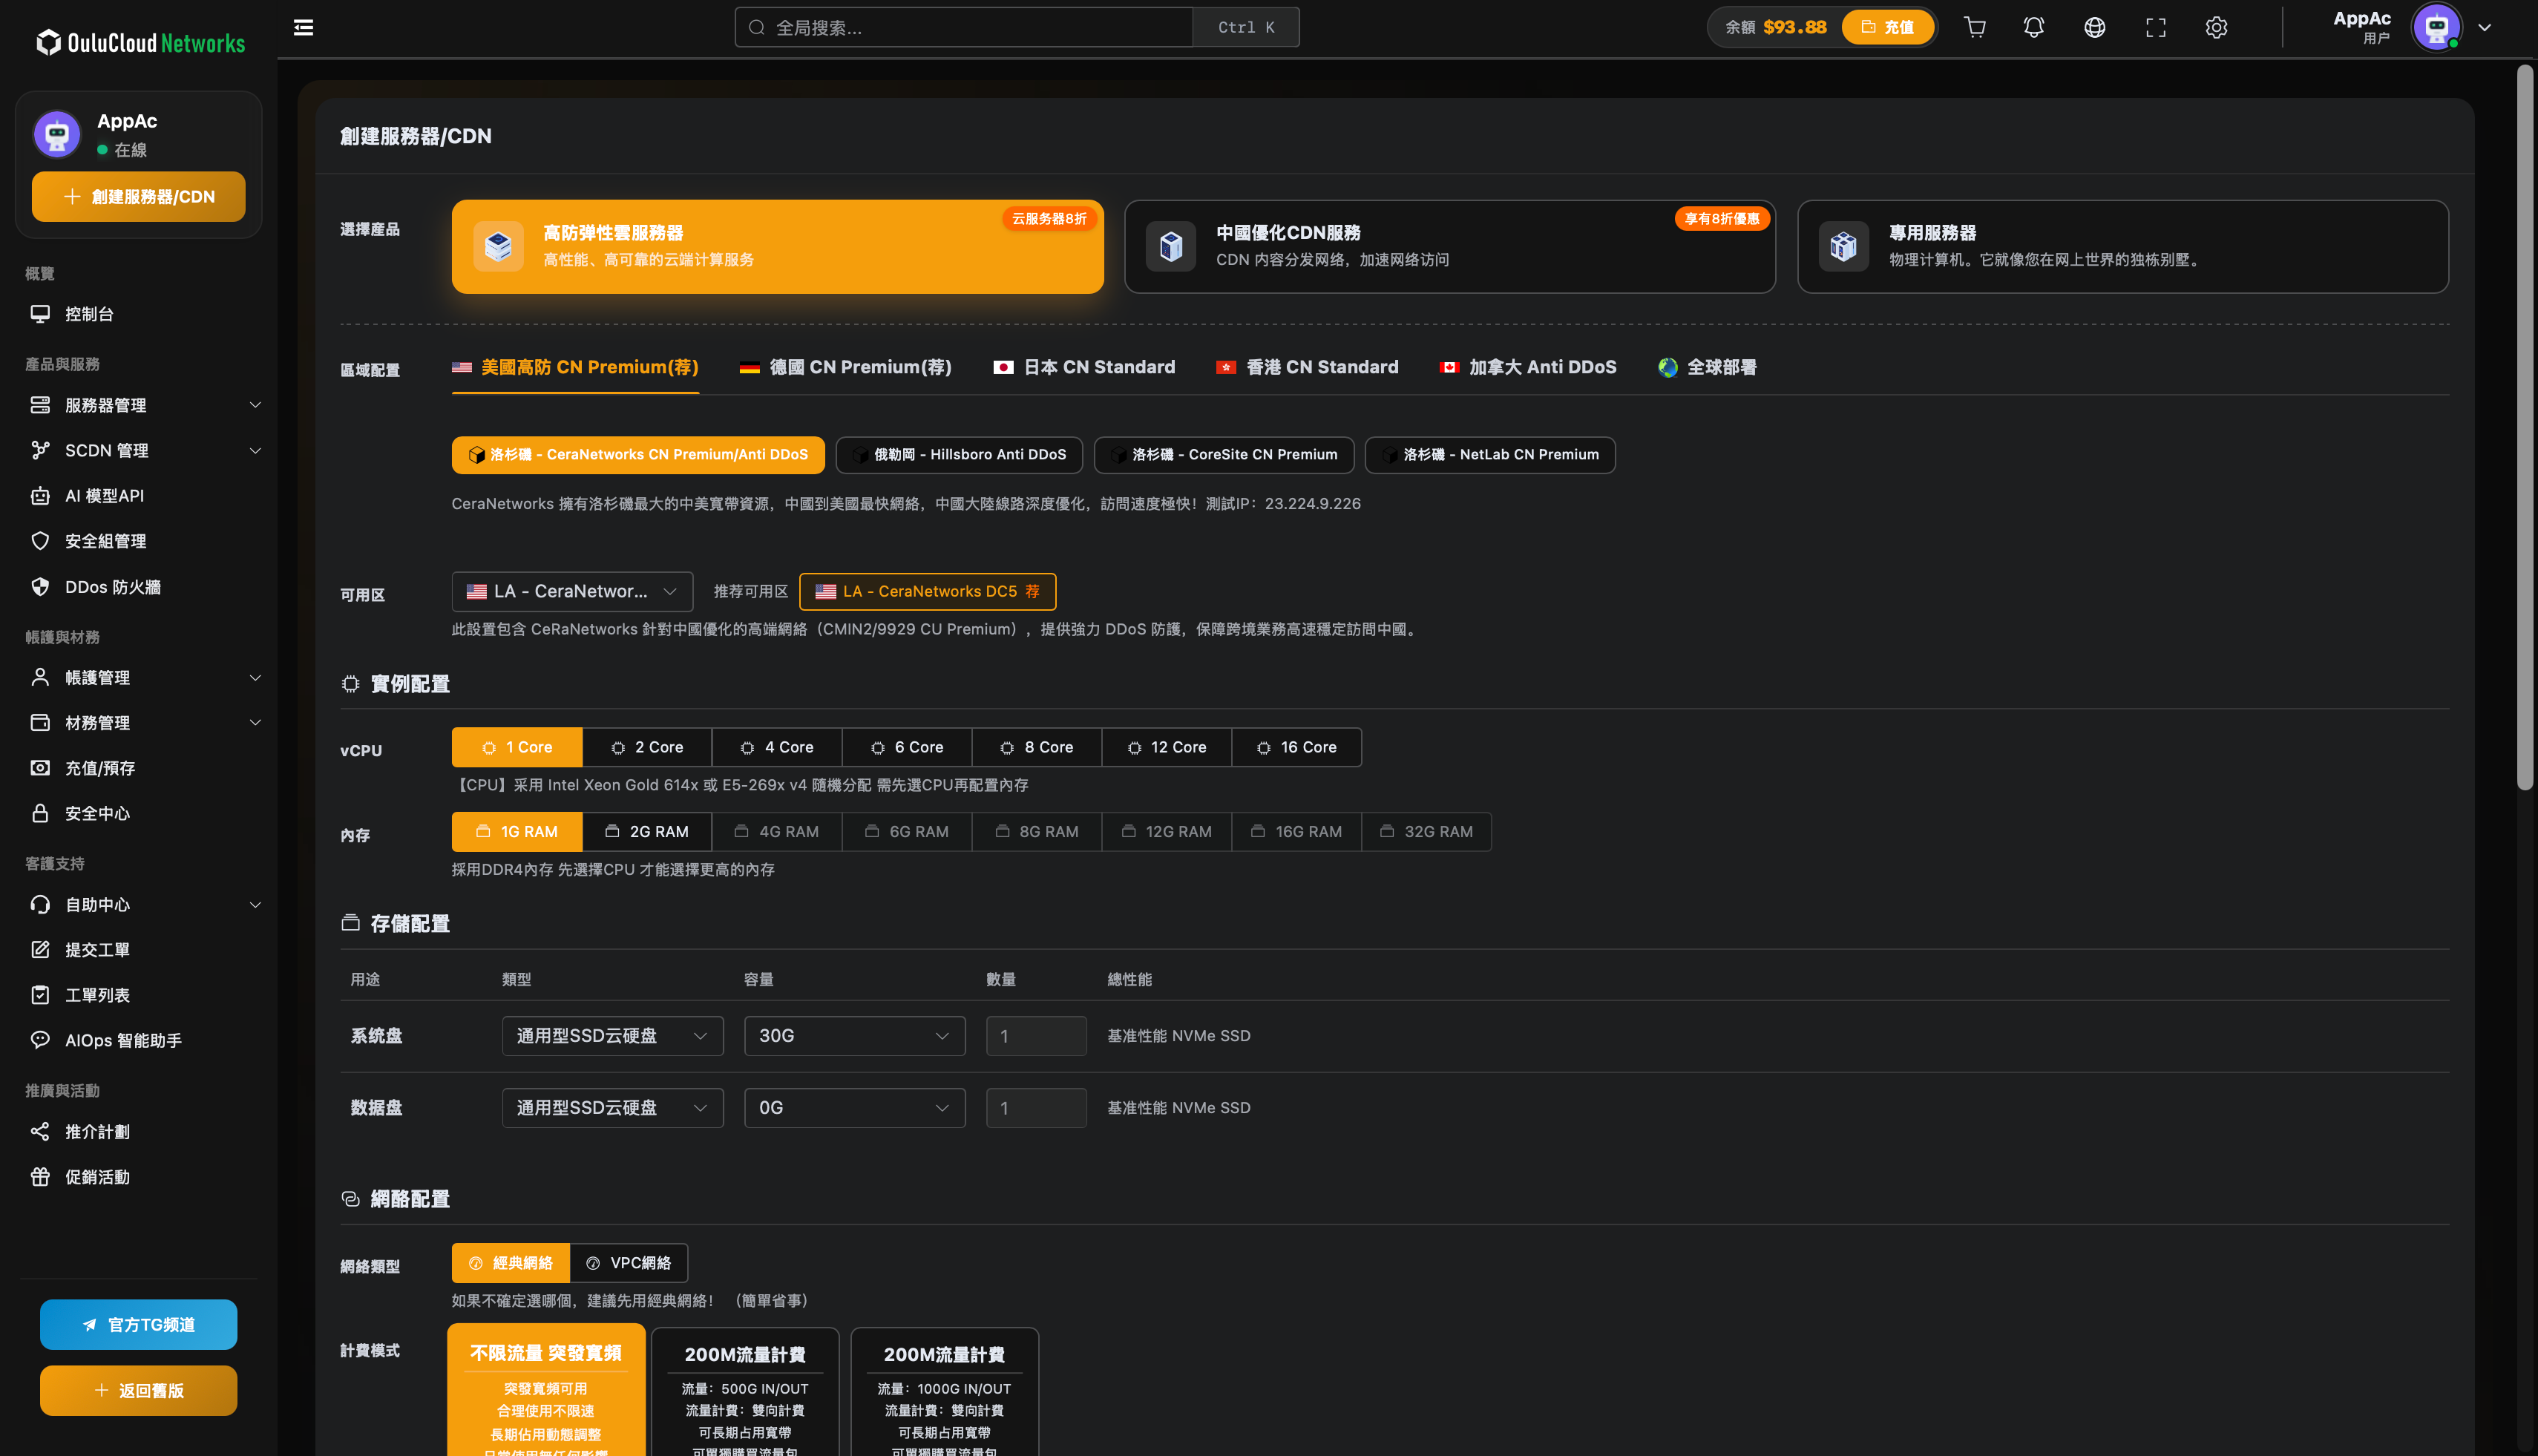Click user avatar in top bar
This screenshot has width=2538, height=1456.
pyautogui.click(x=2436, y=27)
